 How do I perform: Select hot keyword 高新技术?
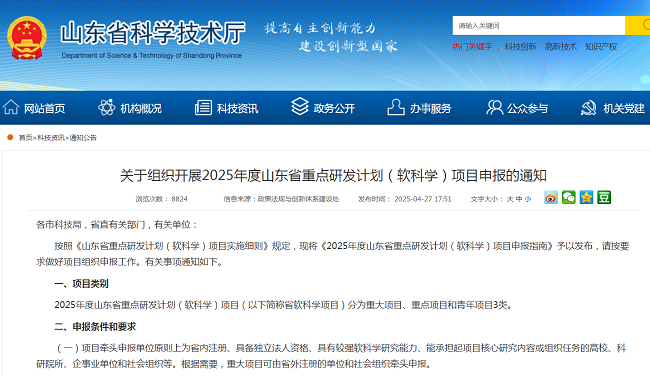point(560,47)
